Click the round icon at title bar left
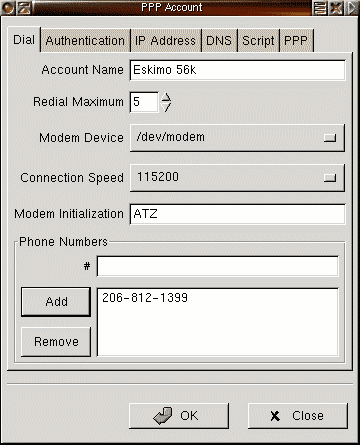The image size is (360, 445). click(8, 8)
